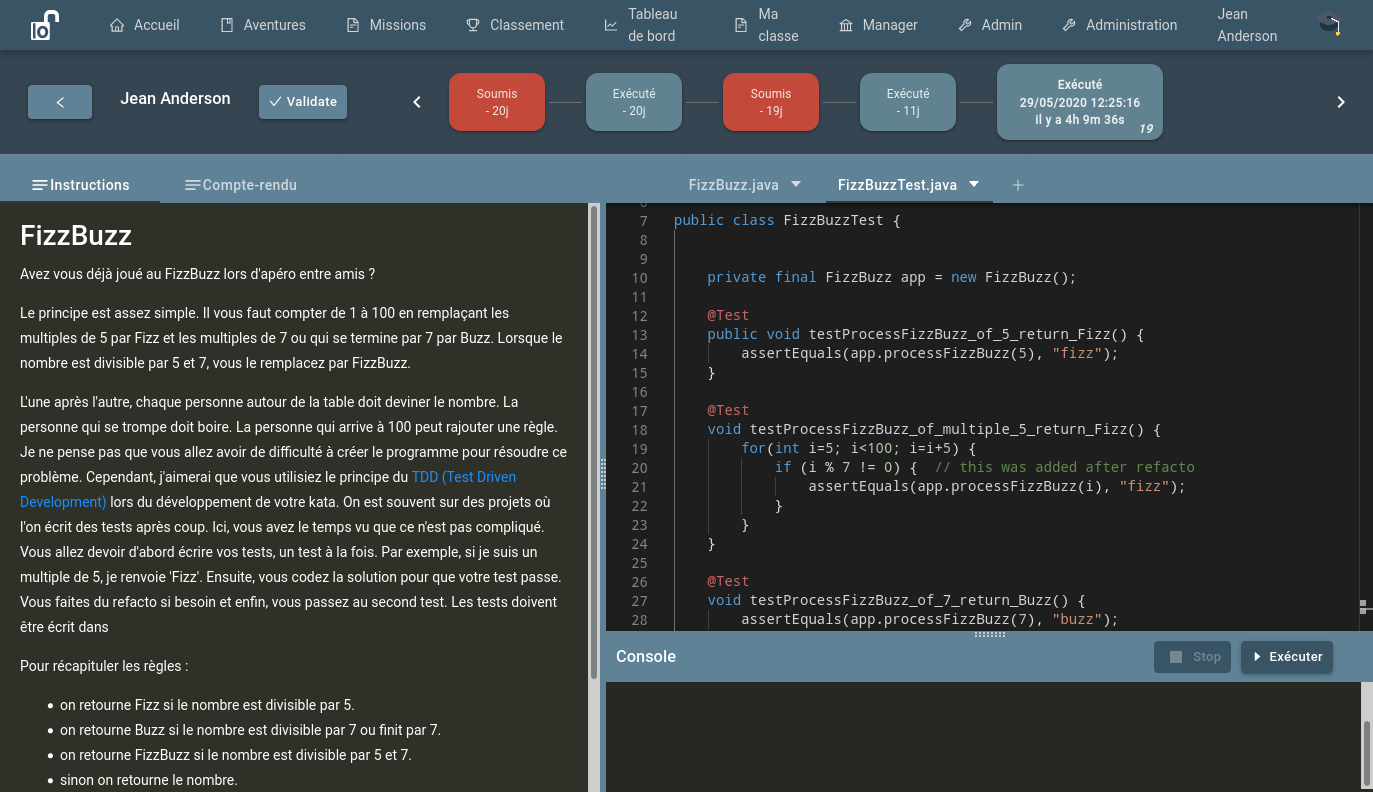
Task: Open the Missions page
Action: point(386,25)
